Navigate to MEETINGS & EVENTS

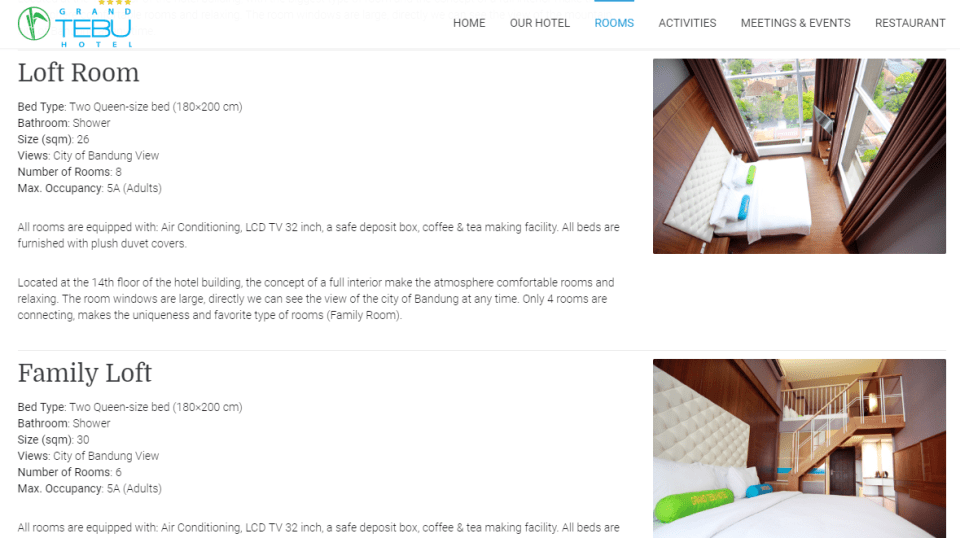click(x=795, y=23)
